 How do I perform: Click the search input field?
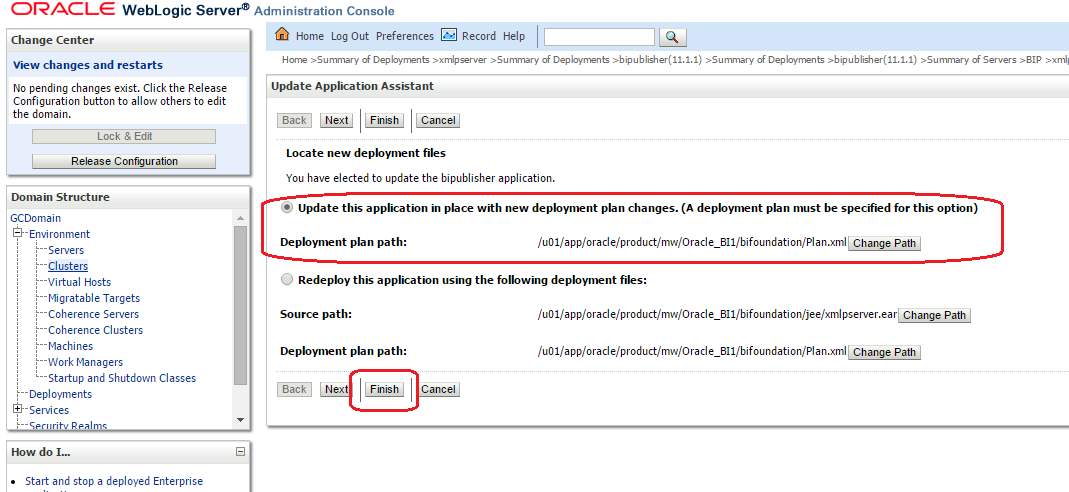click(599, 37)
